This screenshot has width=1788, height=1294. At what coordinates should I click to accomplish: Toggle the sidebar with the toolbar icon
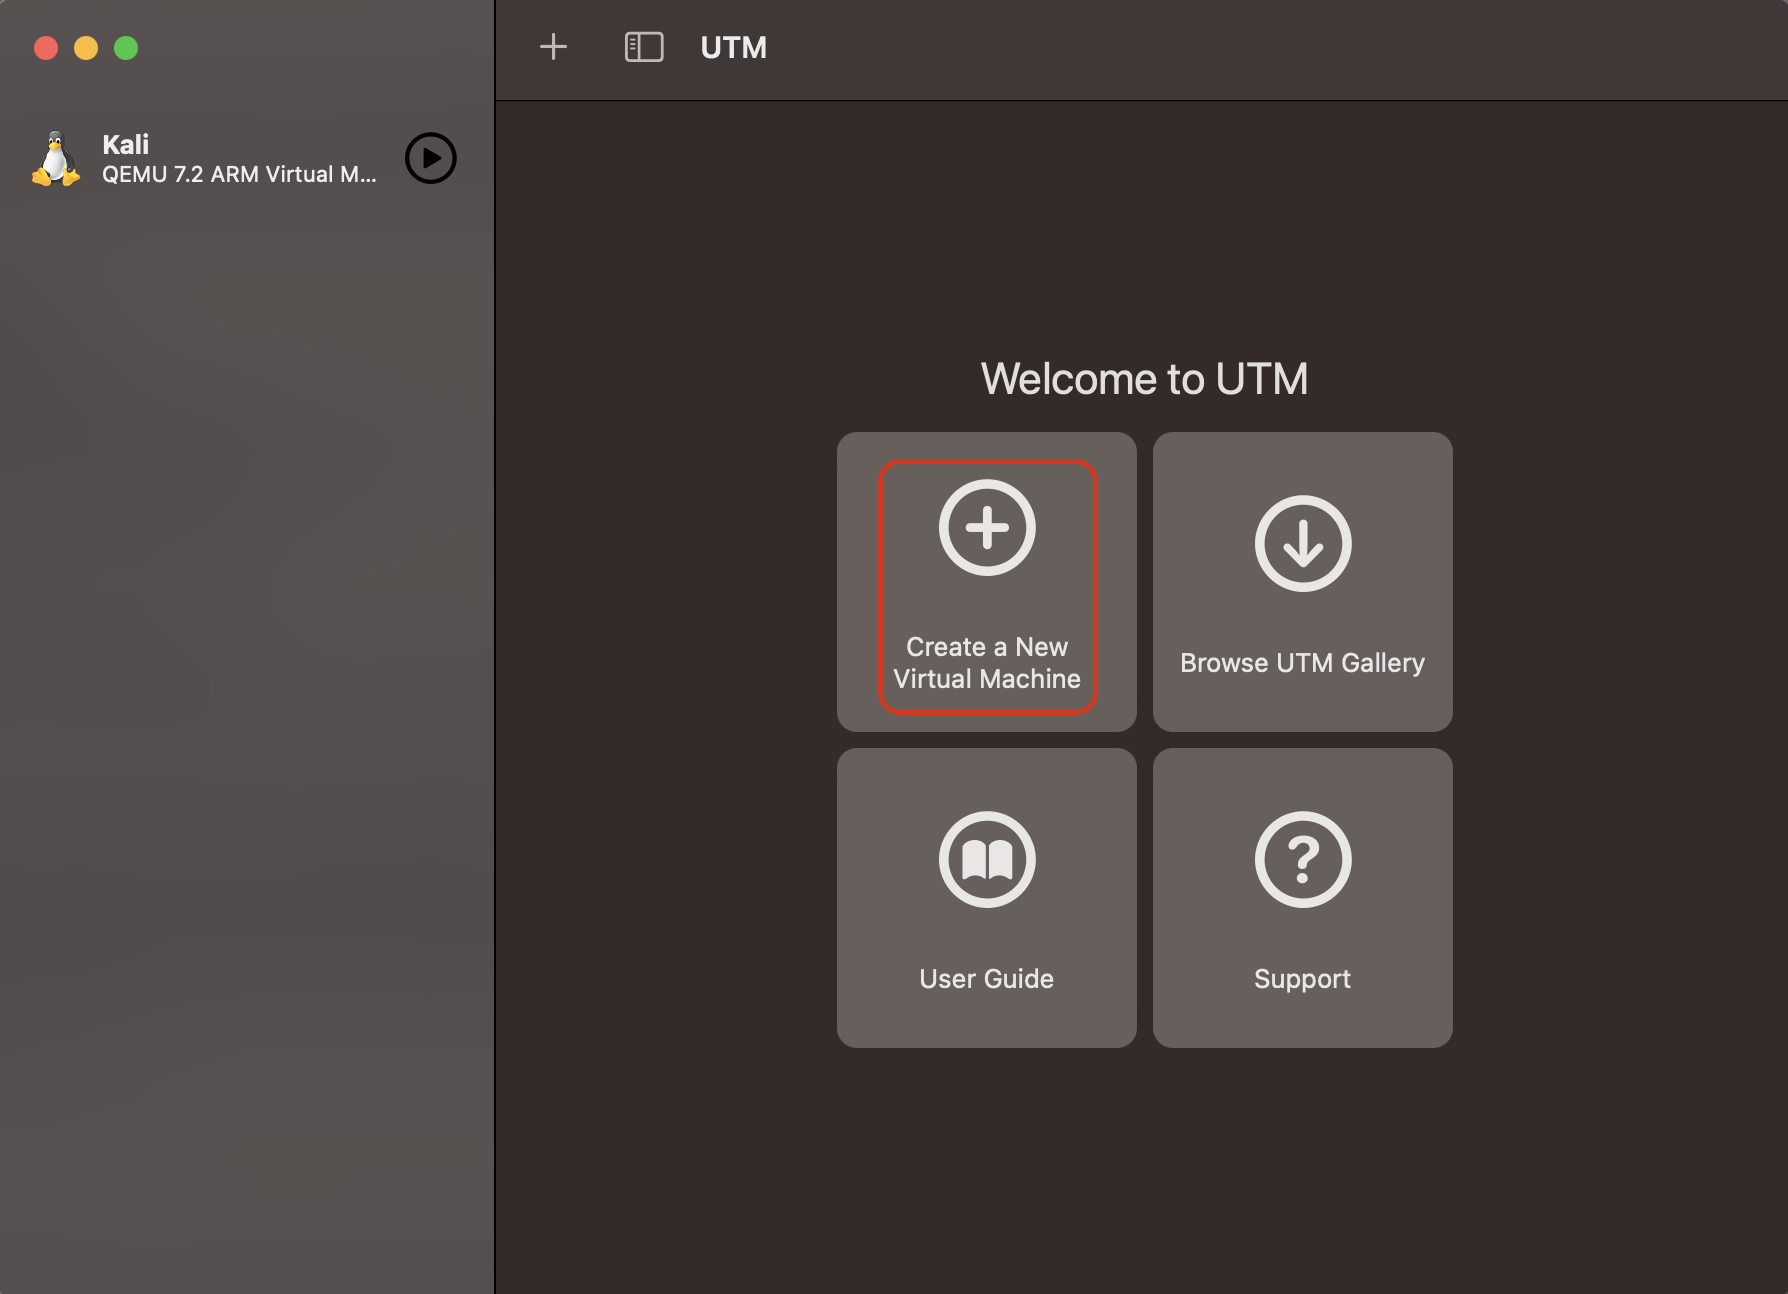644,47
